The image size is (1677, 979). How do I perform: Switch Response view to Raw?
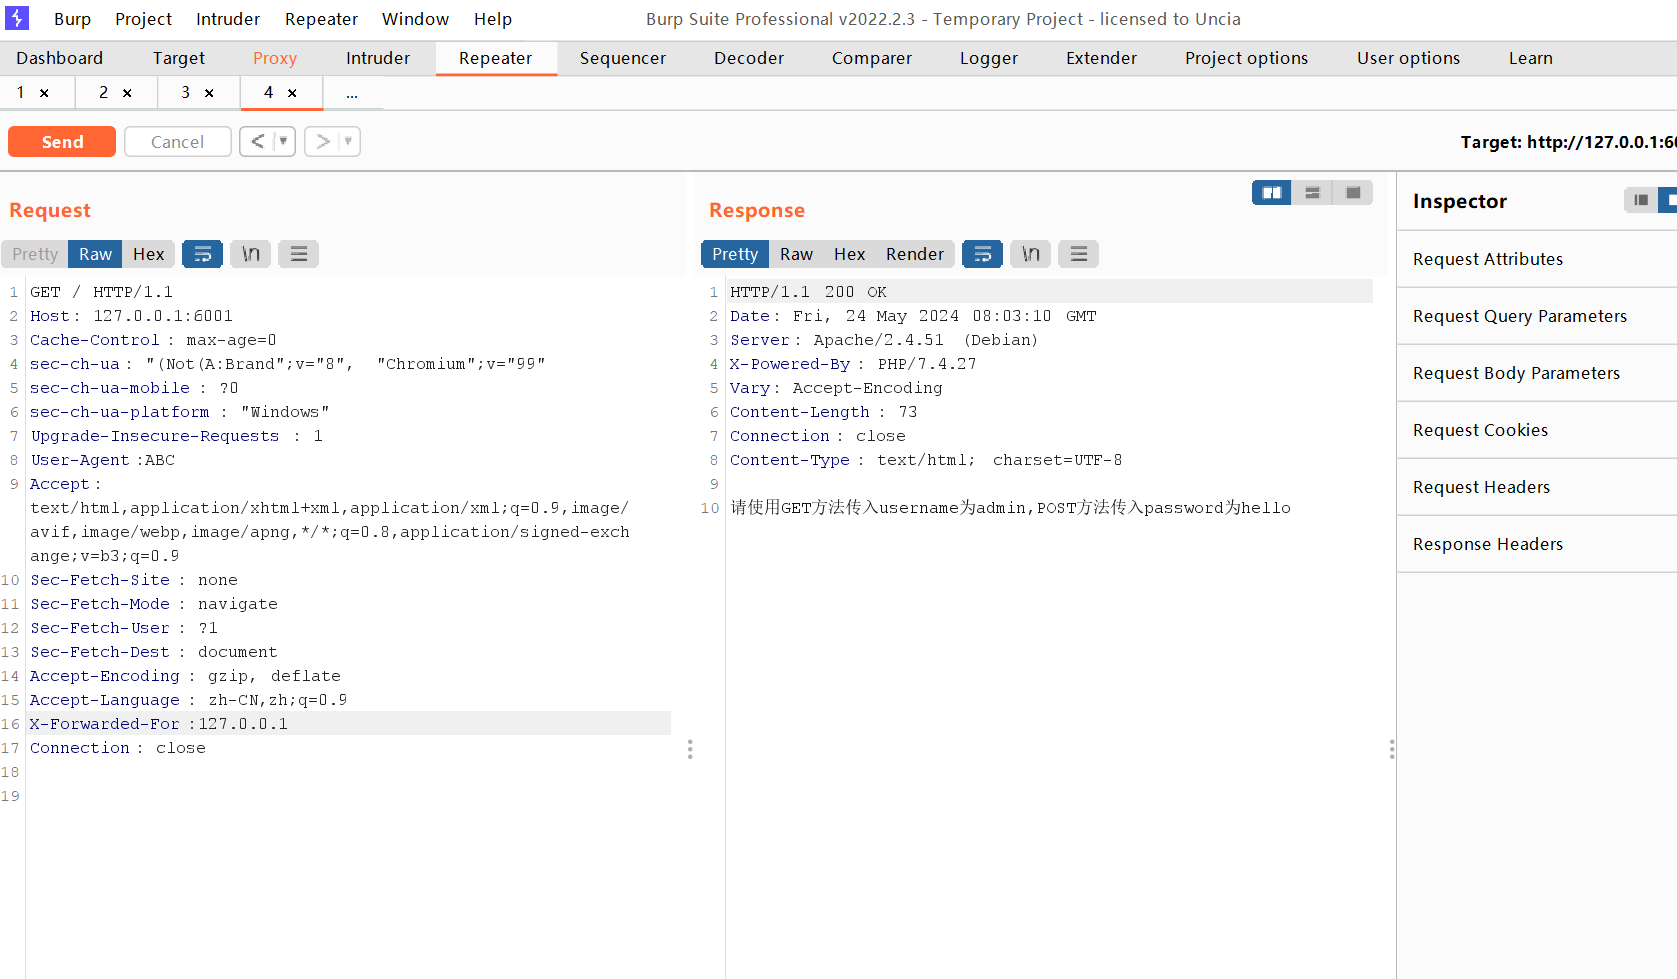(x=797, y=254)
